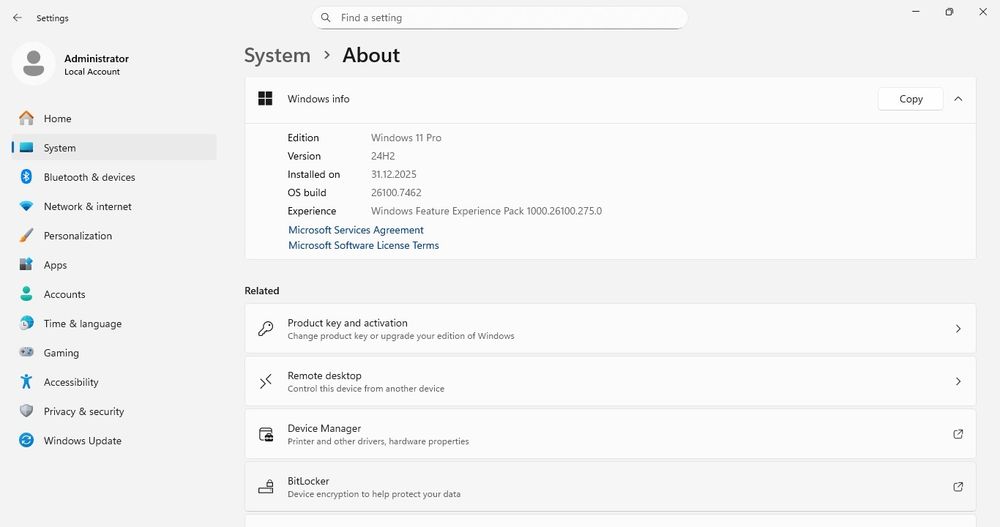Click the Administrator profile avatar
Viewport: 1000px width, 527px height.
pyautogui.click(x=33, y=64)
